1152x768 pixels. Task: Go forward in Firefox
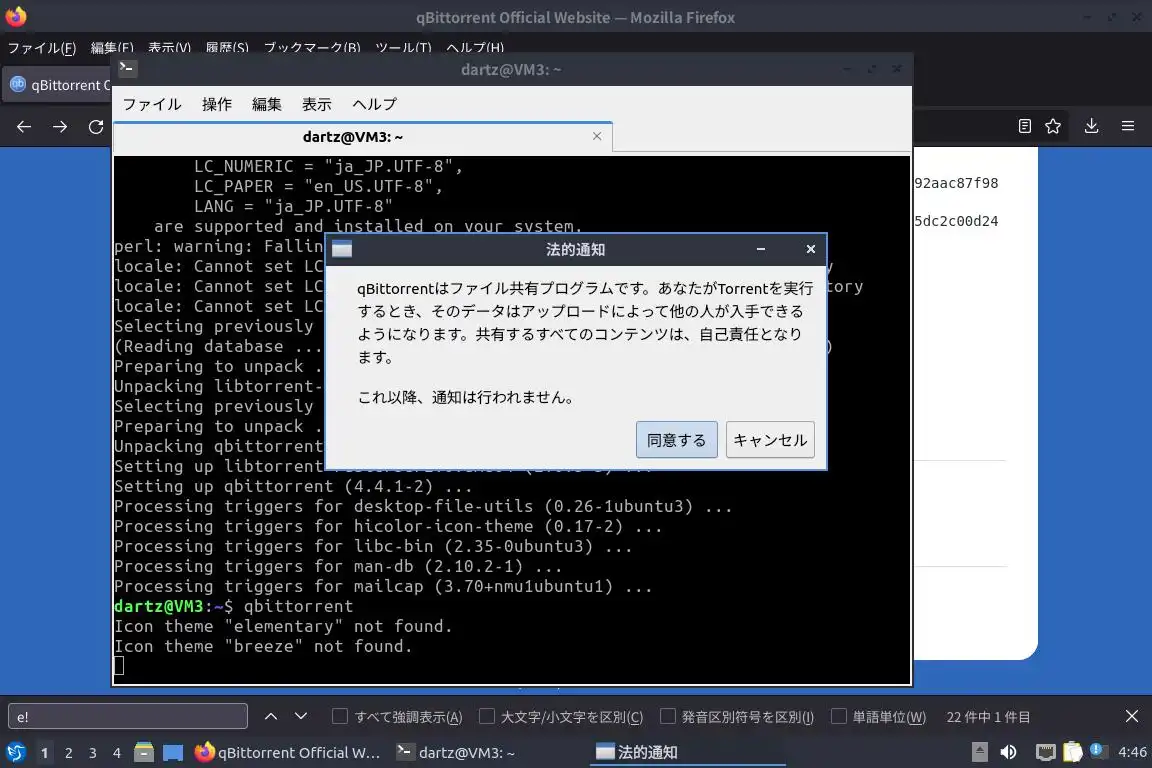tap(60, 126)
